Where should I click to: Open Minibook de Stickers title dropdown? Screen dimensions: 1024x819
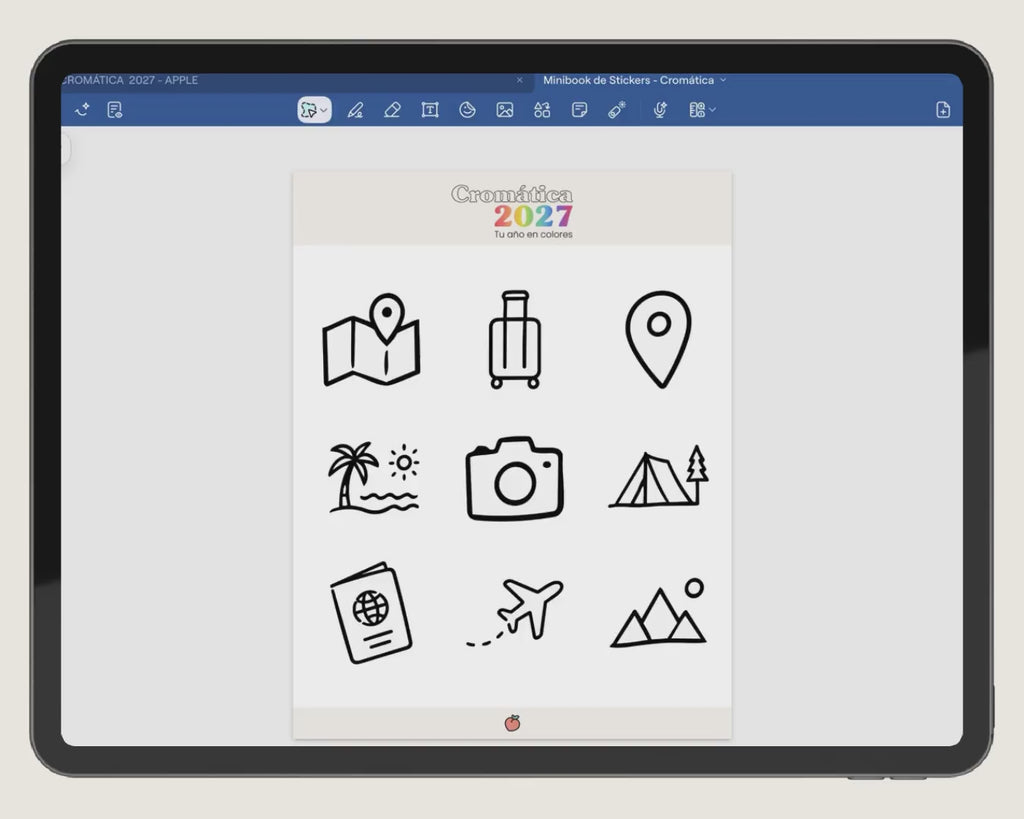[x=723, y=80]
